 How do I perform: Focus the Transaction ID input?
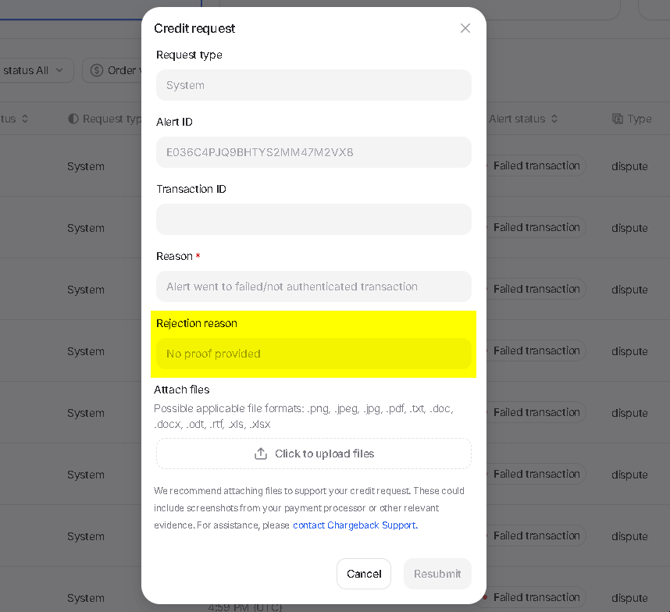(313, 219)
